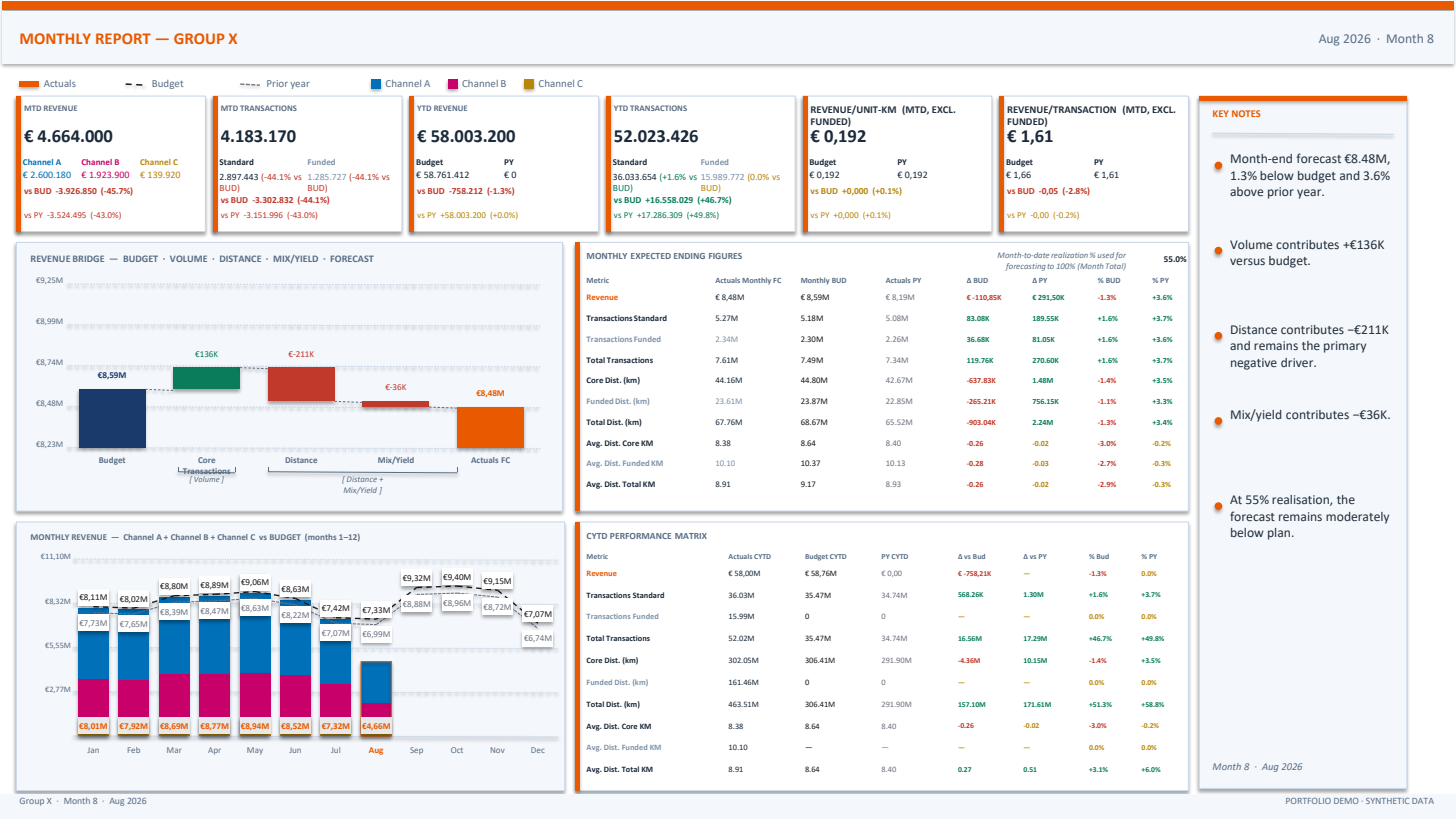Select the YTD Revenue value € 58.003.200
This screenshot has height=840, width=1456.
466,137
